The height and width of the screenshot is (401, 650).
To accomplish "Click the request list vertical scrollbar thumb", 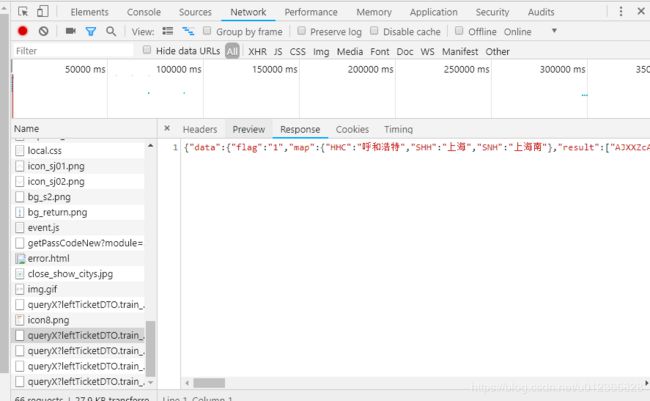I will [150, 348].
